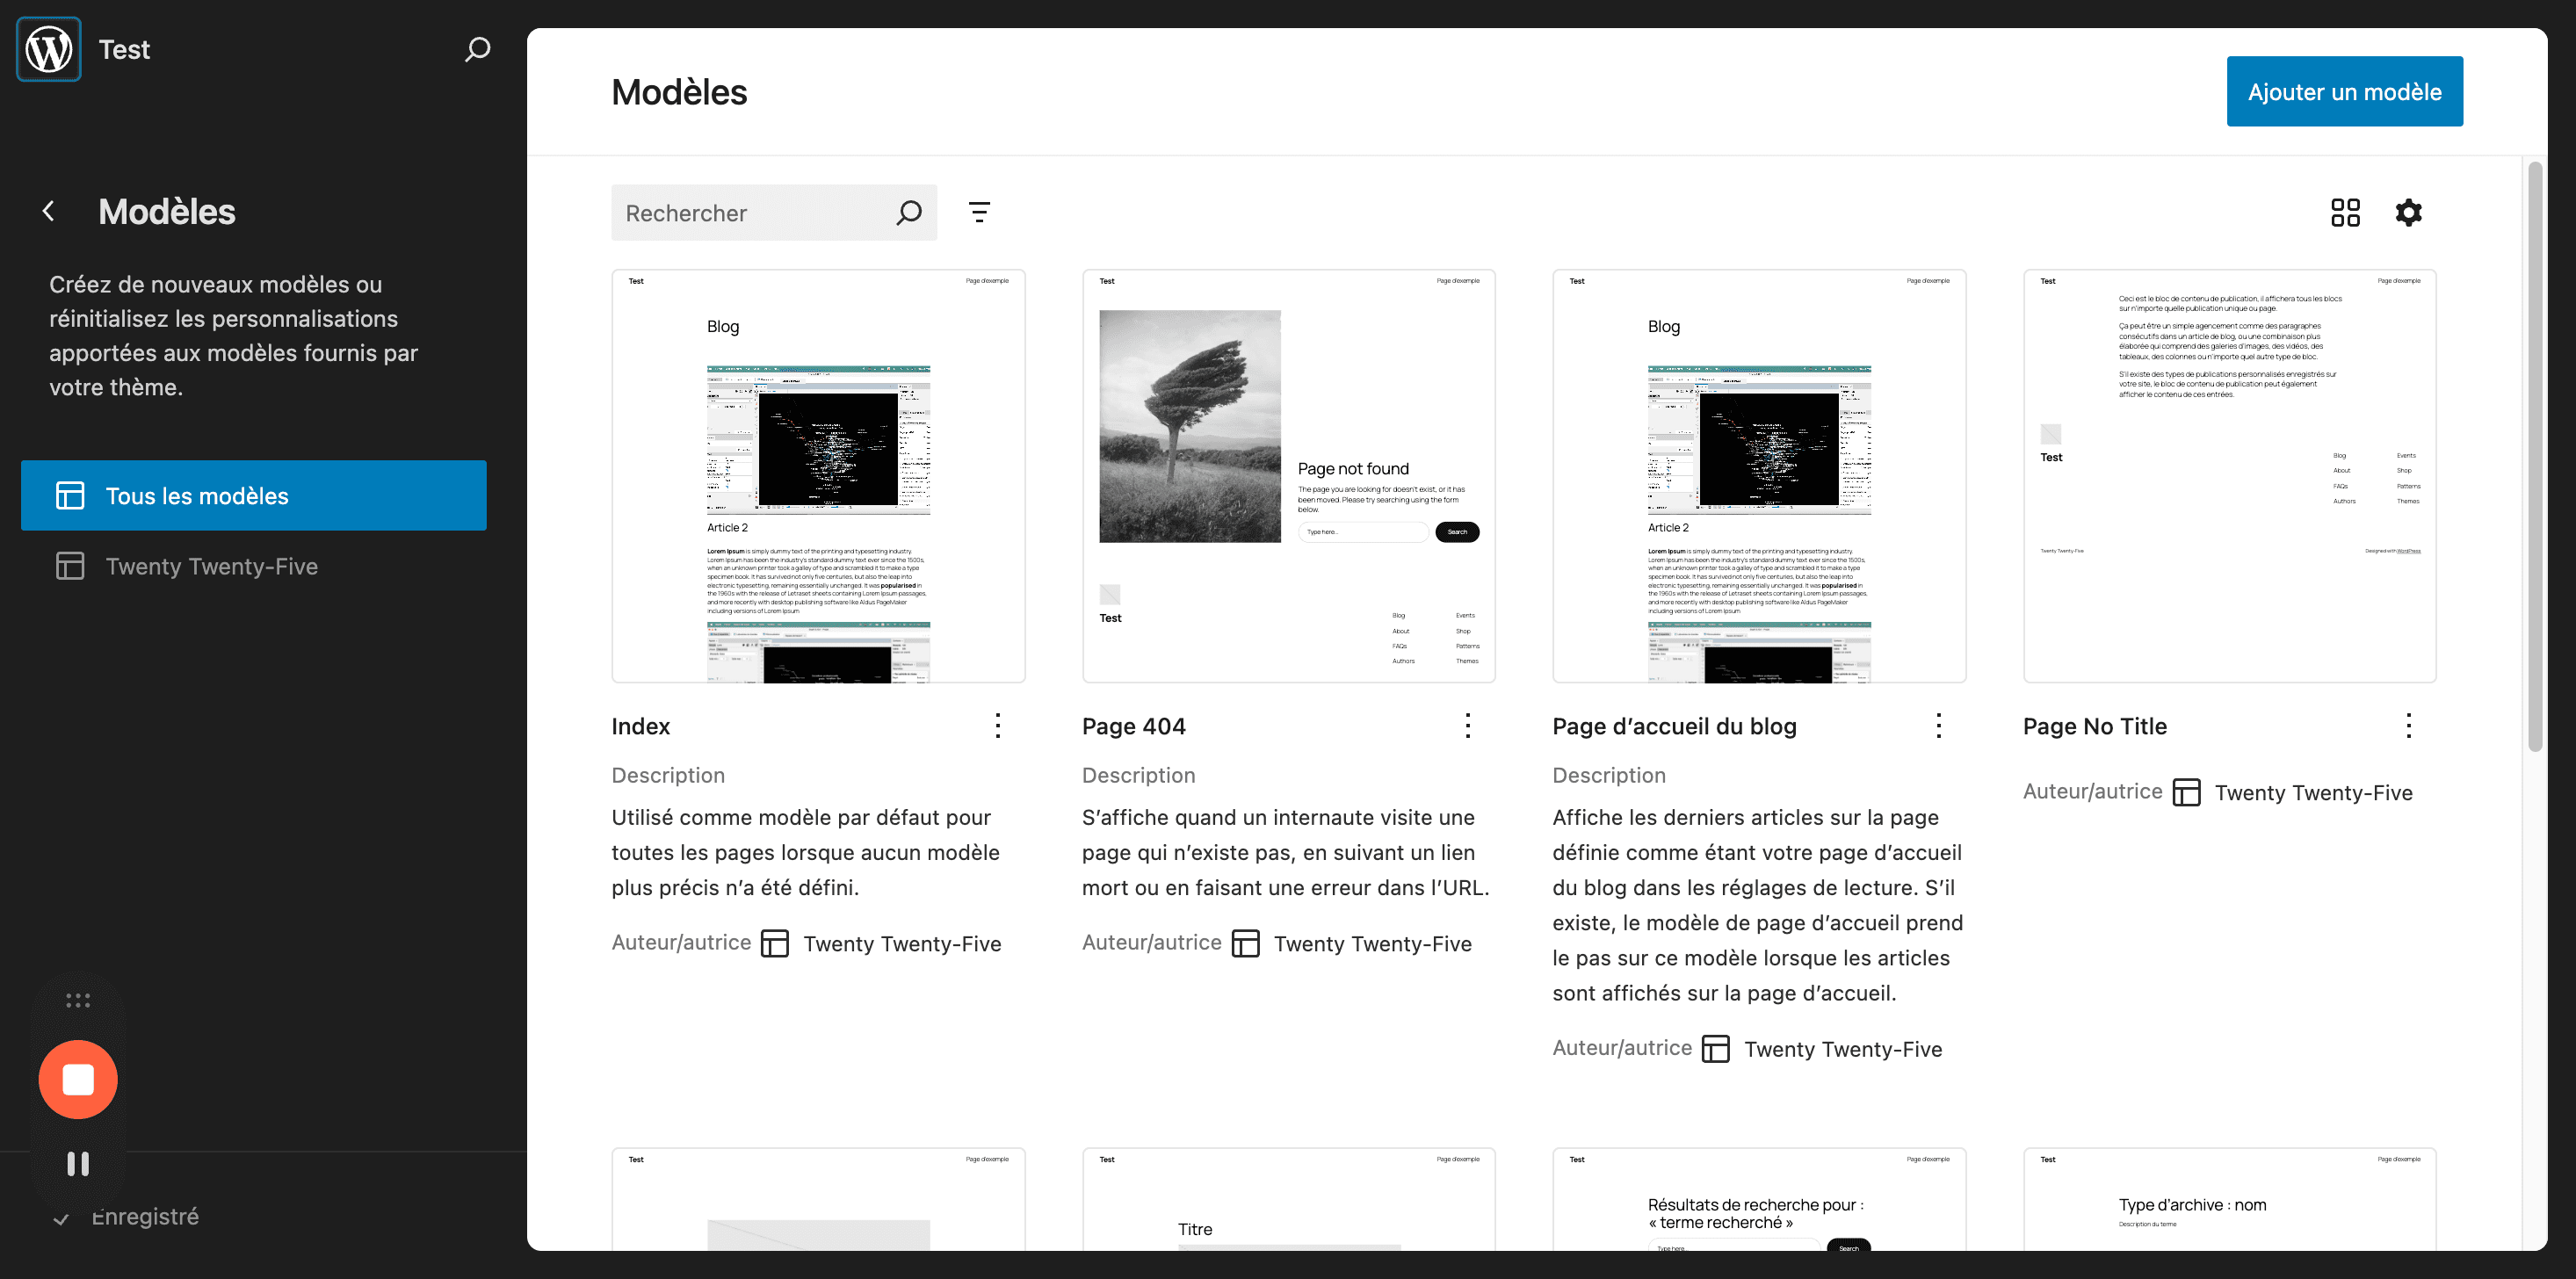The width and height of the screenshot is (2576, 1279).
Task: Click Twenty Twenty-Five author under Page 404
Action: point(1372,944)
